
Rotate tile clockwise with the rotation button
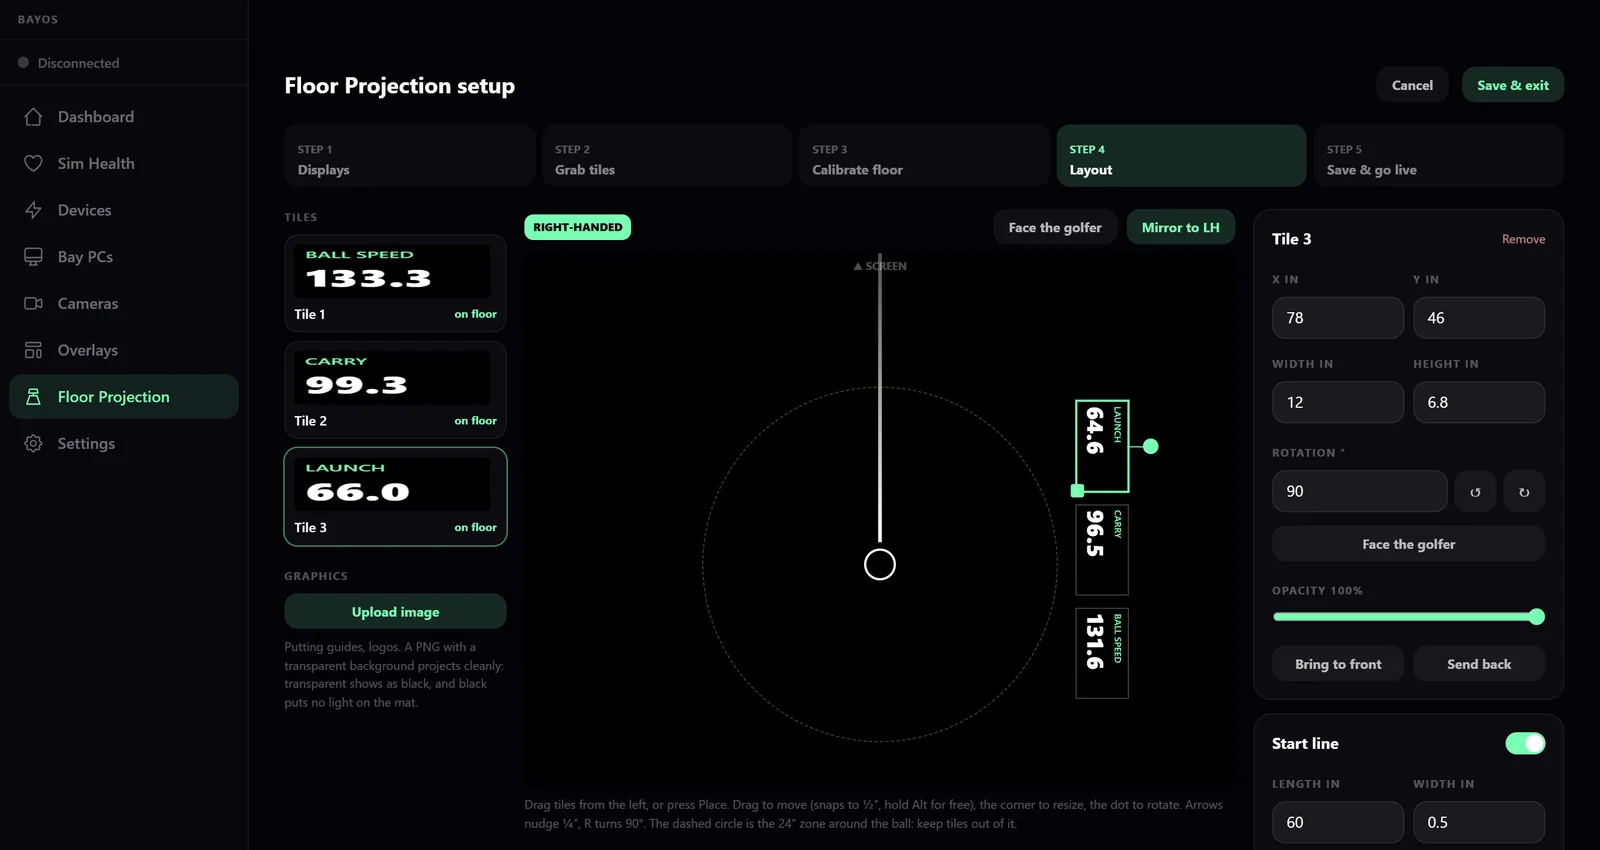click(x=1524, y=491)
